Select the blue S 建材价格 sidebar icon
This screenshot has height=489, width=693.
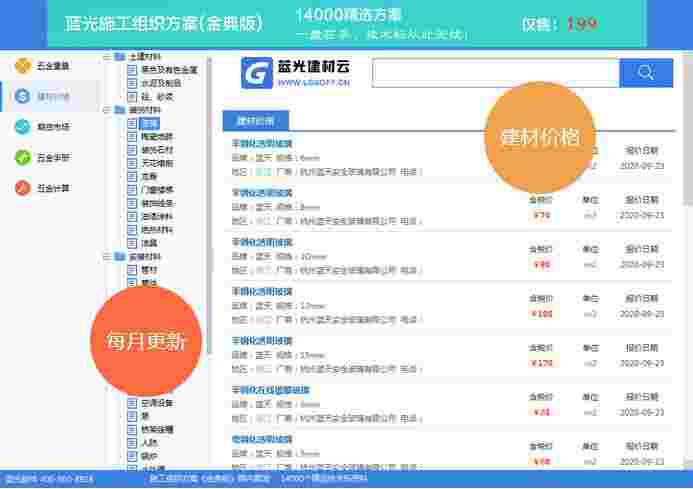coord(23,96)
